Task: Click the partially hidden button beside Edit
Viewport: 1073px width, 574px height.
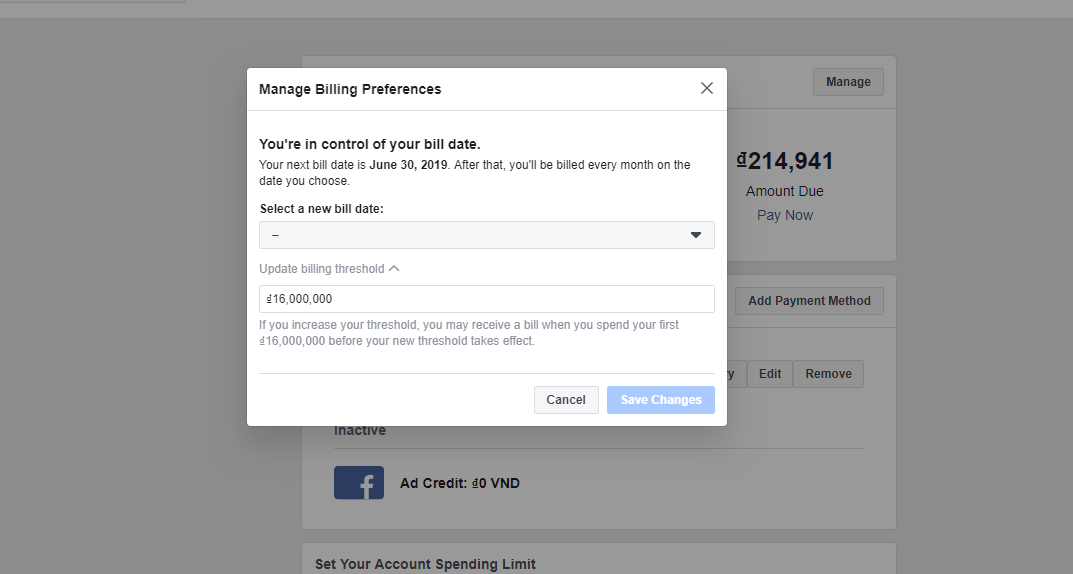Action: (734, 374)
